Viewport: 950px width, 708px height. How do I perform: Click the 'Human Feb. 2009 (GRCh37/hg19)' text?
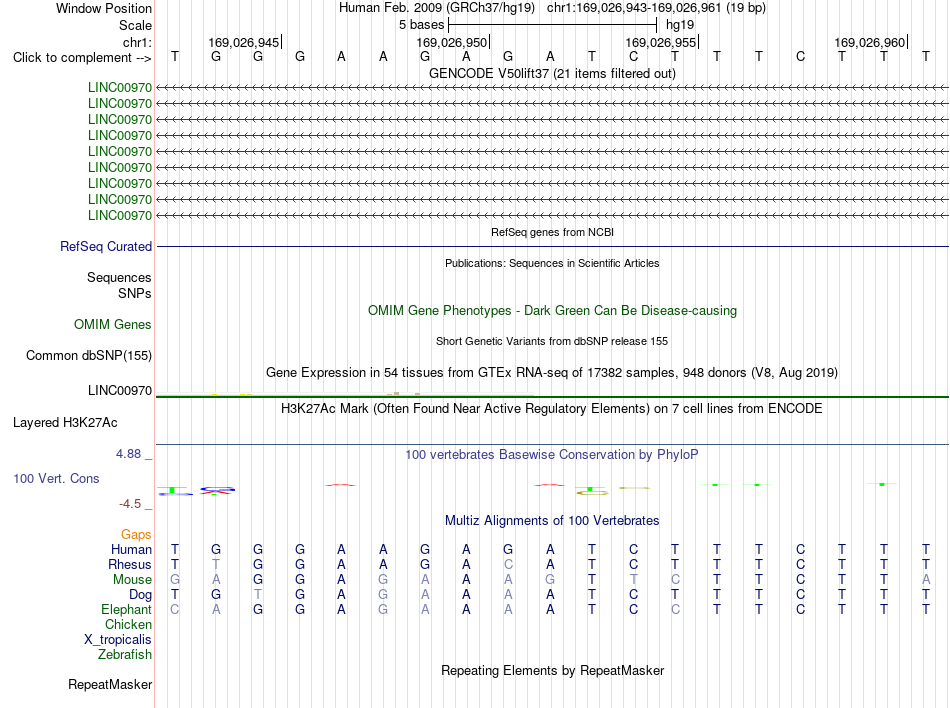point(437,8)
